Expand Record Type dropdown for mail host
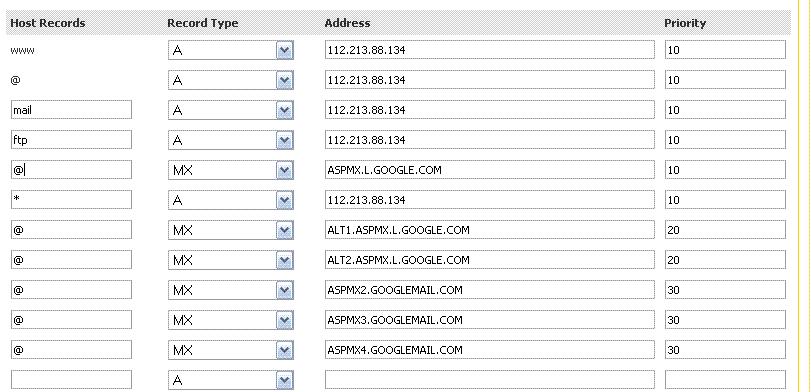The height and width of the screenshot is (392, 811). click(x=231, y=110)
